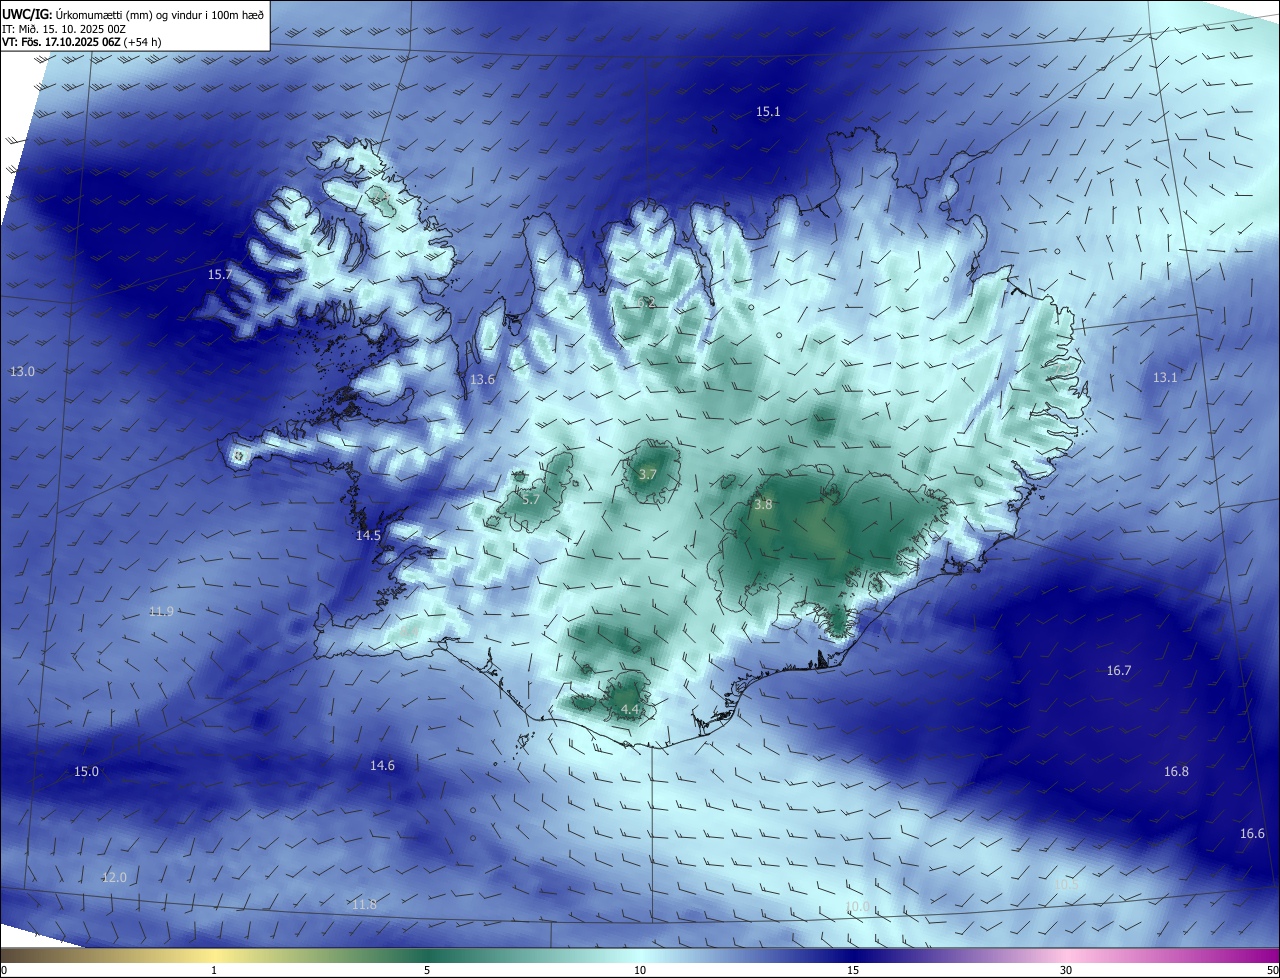The image size is (1280, 978).
Task: Click the "3.8" value on the large glacier
Action: tap(763, 505)
